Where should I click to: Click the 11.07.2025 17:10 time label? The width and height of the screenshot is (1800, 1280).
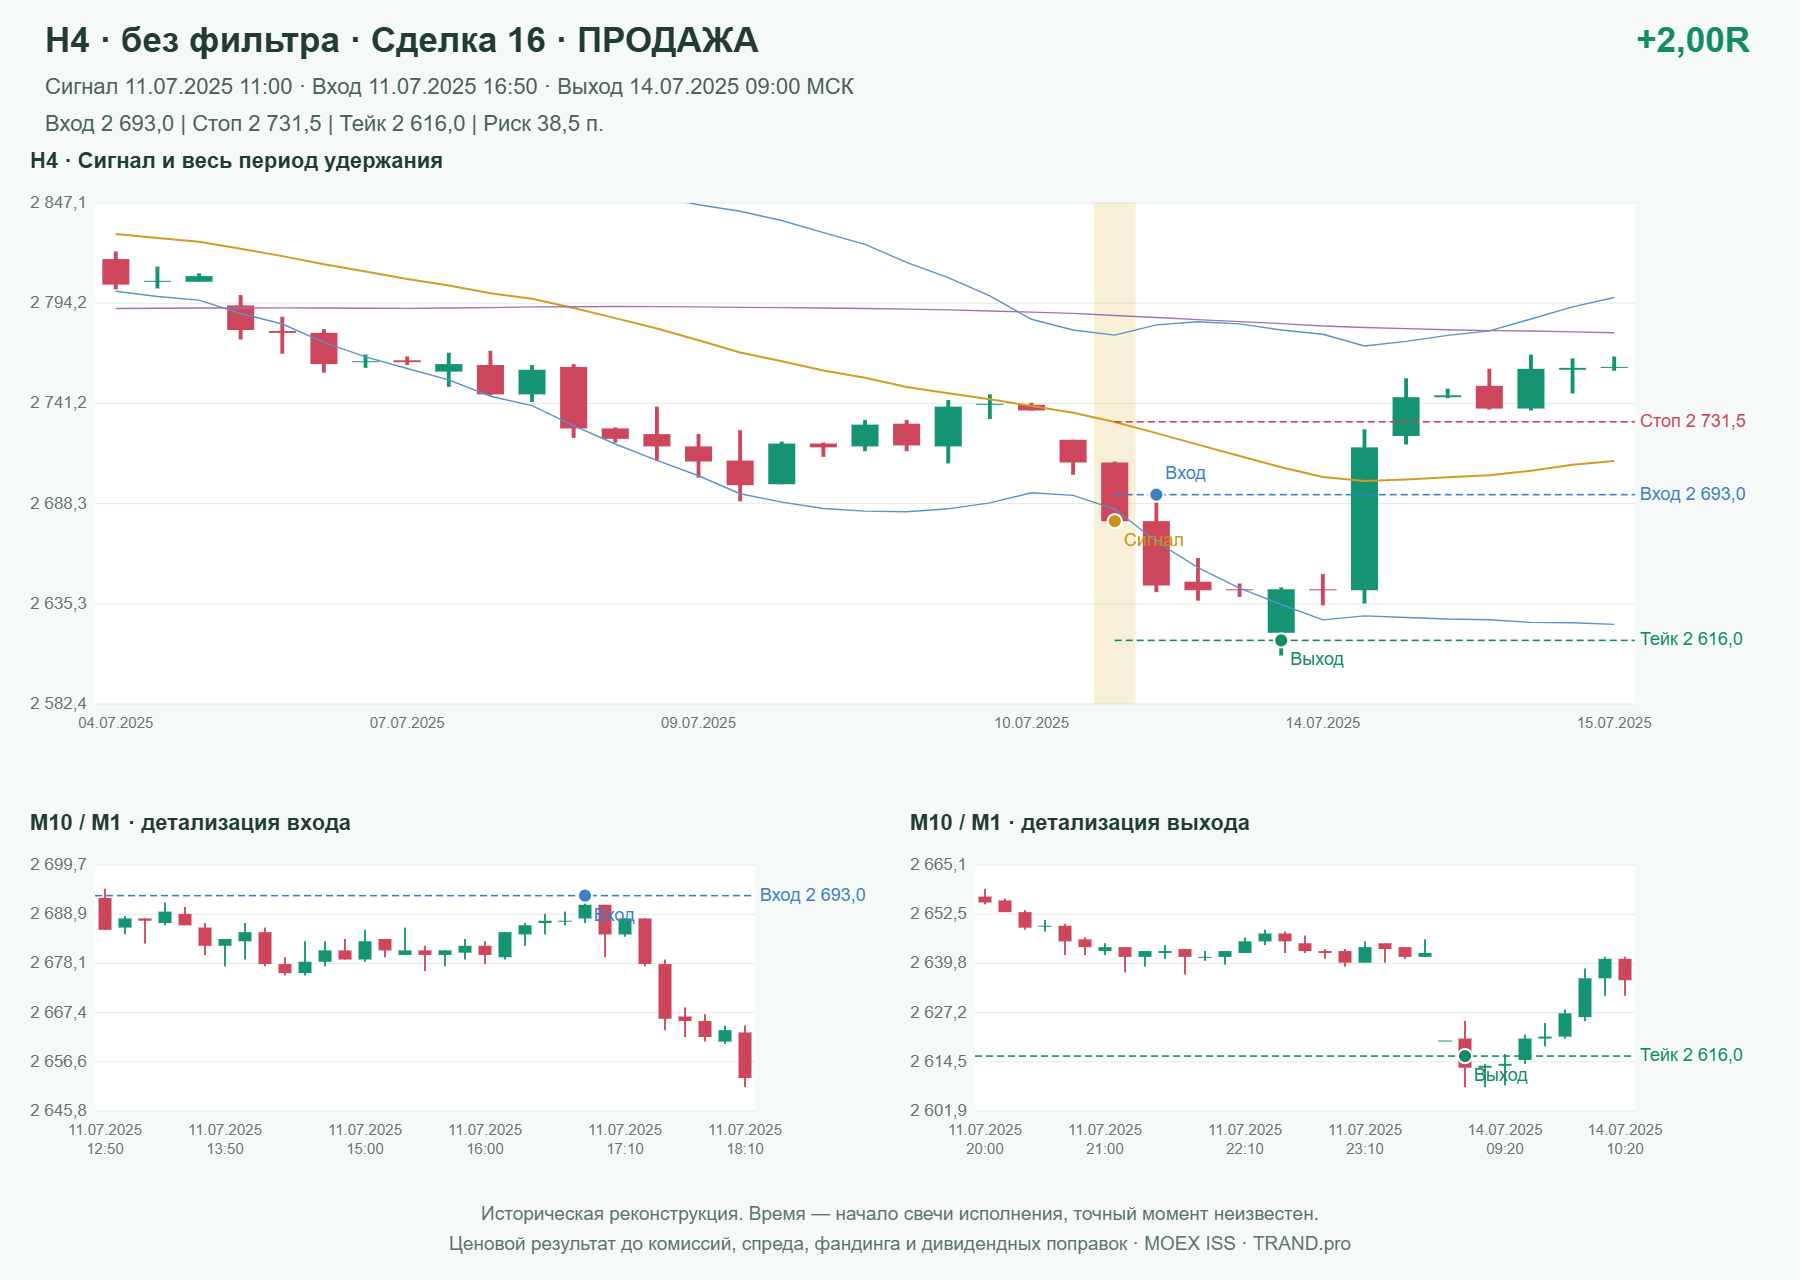coord(625,1139)
